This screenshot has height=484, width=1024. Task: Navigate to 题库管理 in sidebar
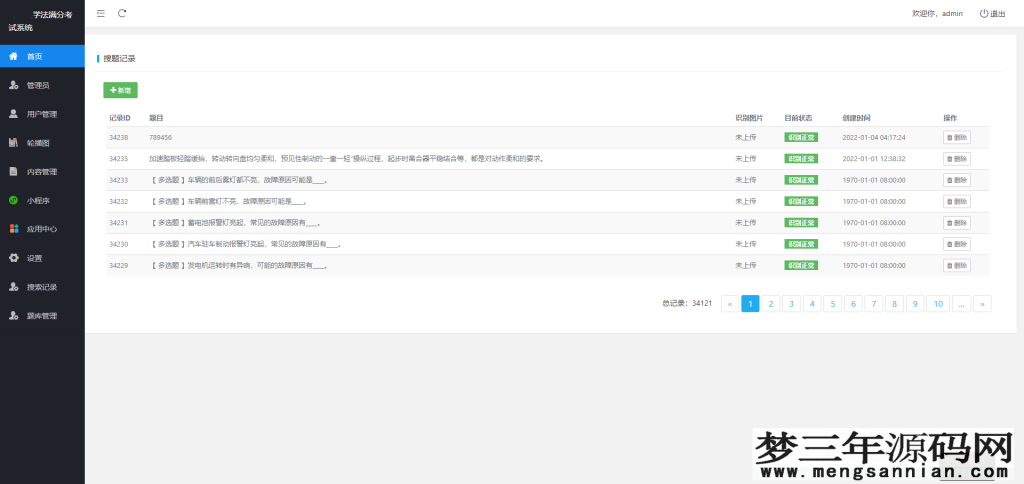[x=41, y=316]
